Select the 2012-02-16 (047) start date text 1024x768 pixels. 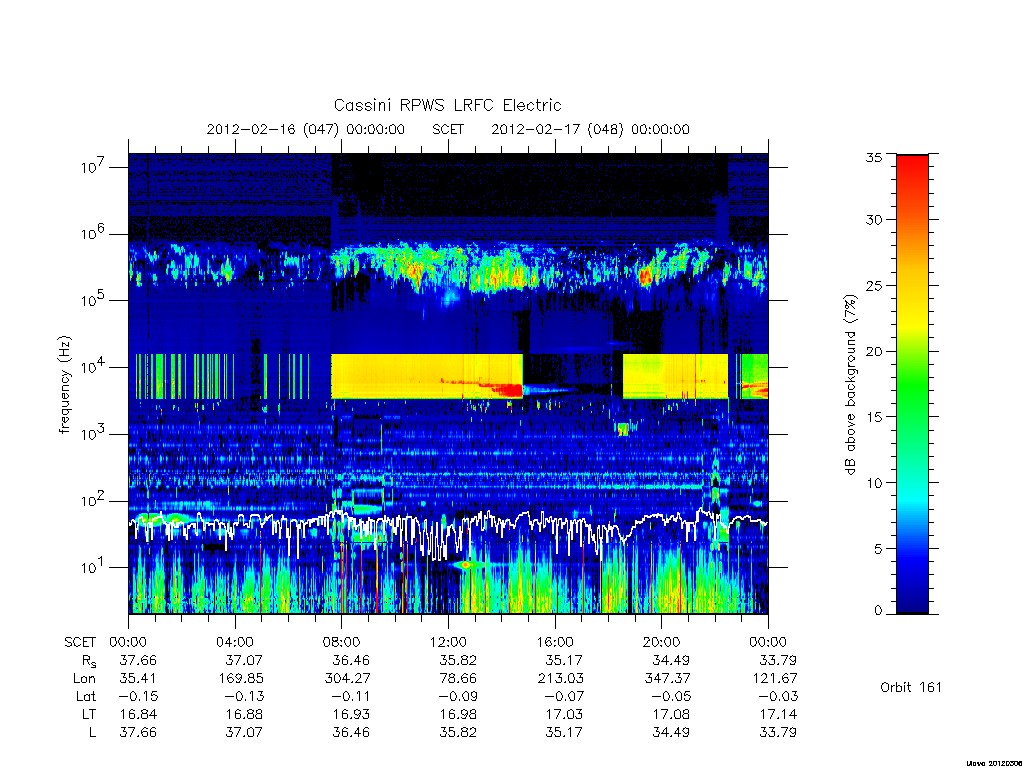pos(273,129)
